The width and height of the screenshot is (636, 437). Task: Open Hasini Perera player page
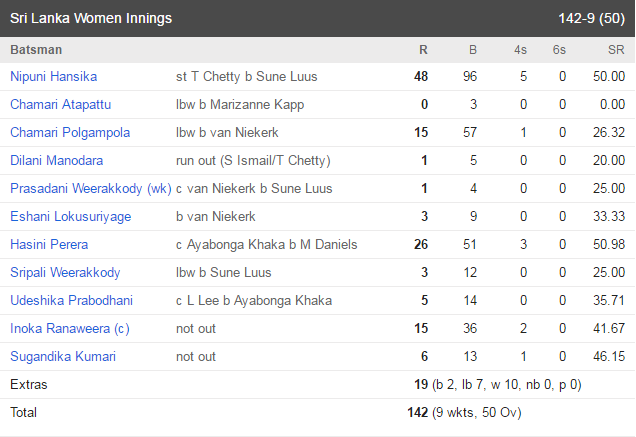[49, 244]
